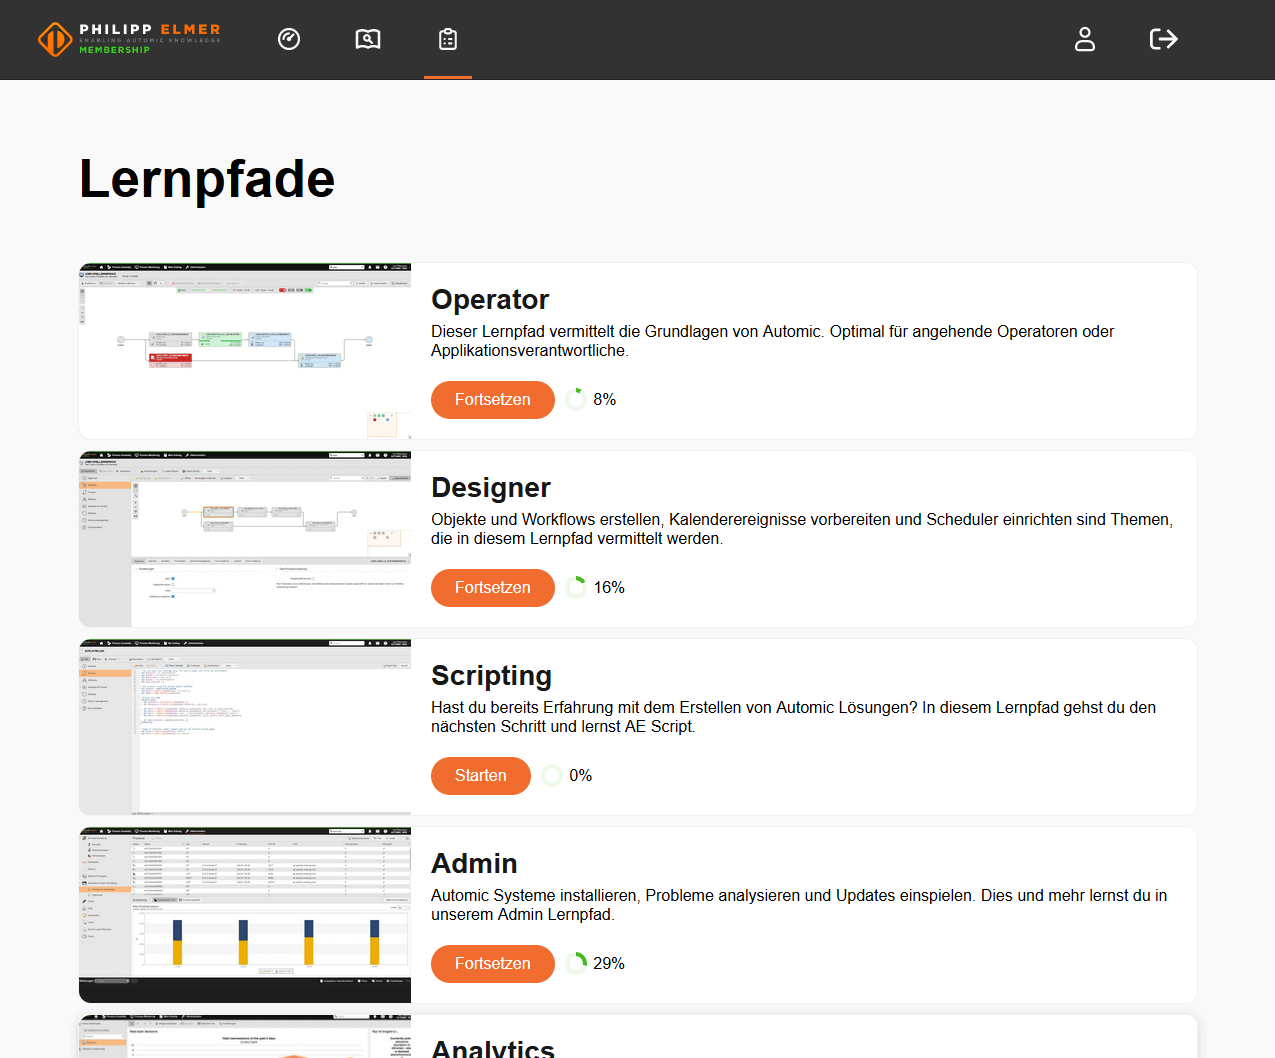Screen dimensions: 1275x1058
Task: Select the Designer learning path title
Action: click(490, 488)
